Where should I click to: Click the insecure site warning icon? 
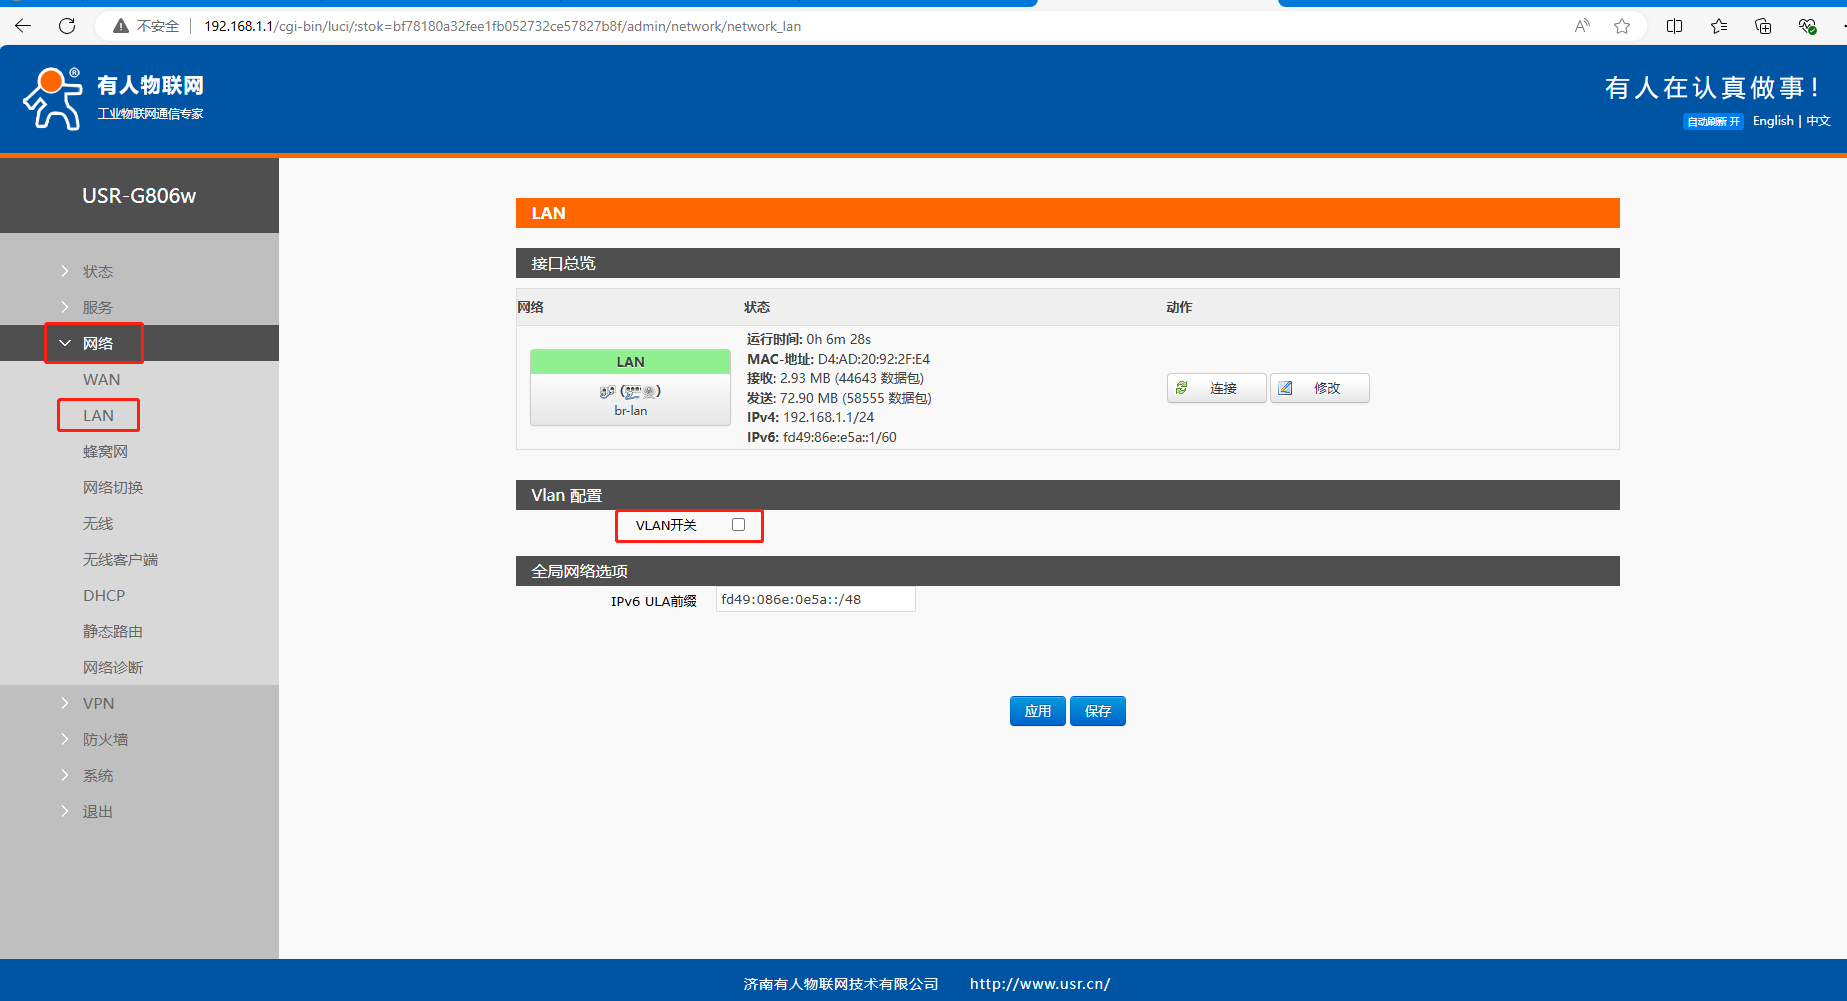(121, 26)
